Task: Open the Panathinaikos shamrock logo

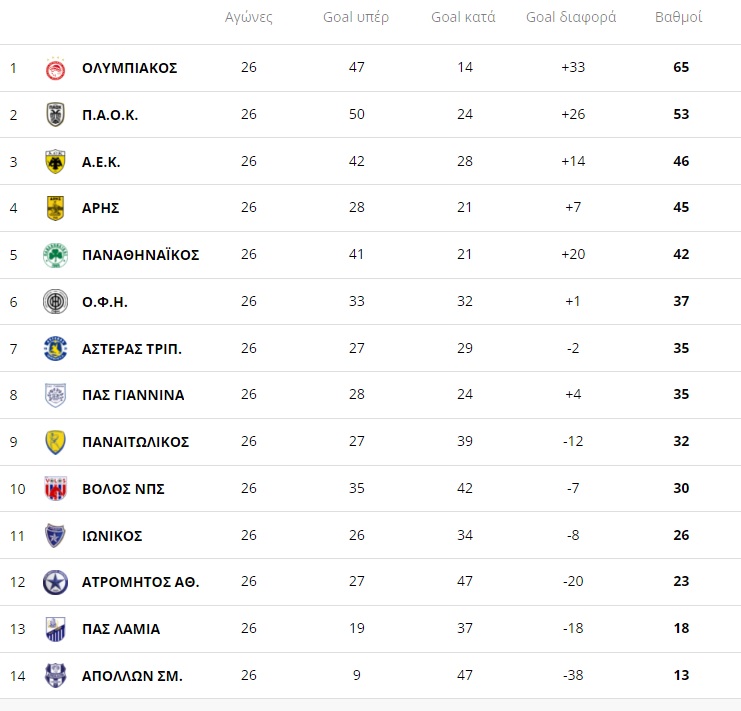Action: point(55,255)
